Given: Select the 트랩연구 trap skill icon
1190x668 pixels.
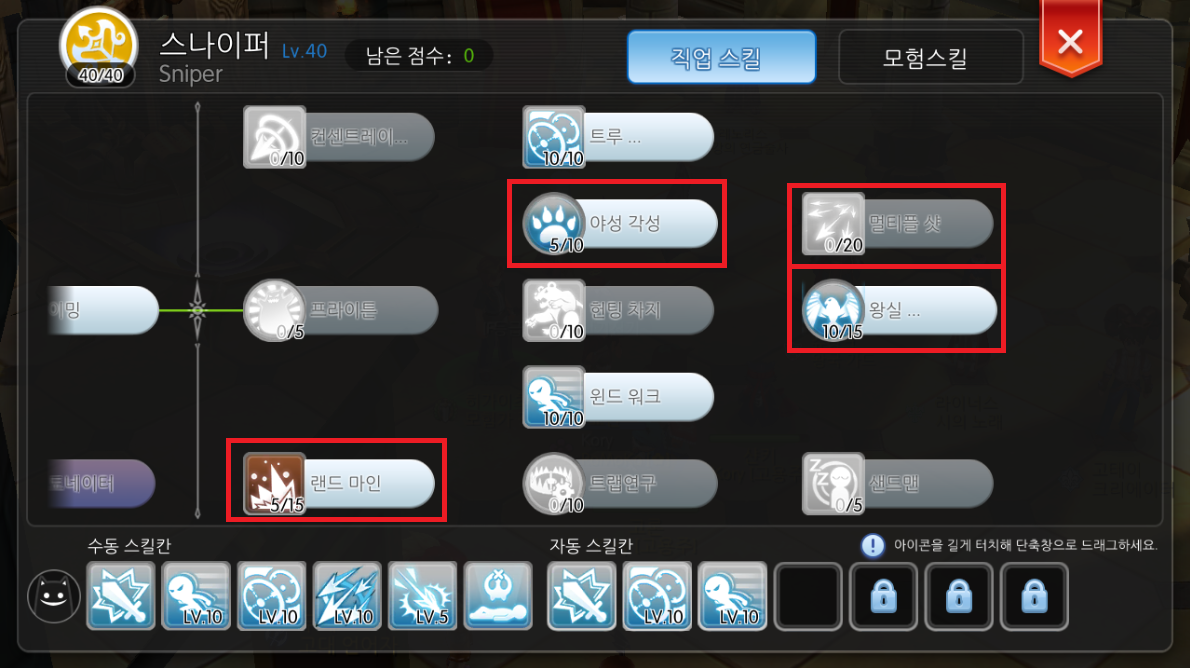Looking at the screenshot, I should 554,484.
